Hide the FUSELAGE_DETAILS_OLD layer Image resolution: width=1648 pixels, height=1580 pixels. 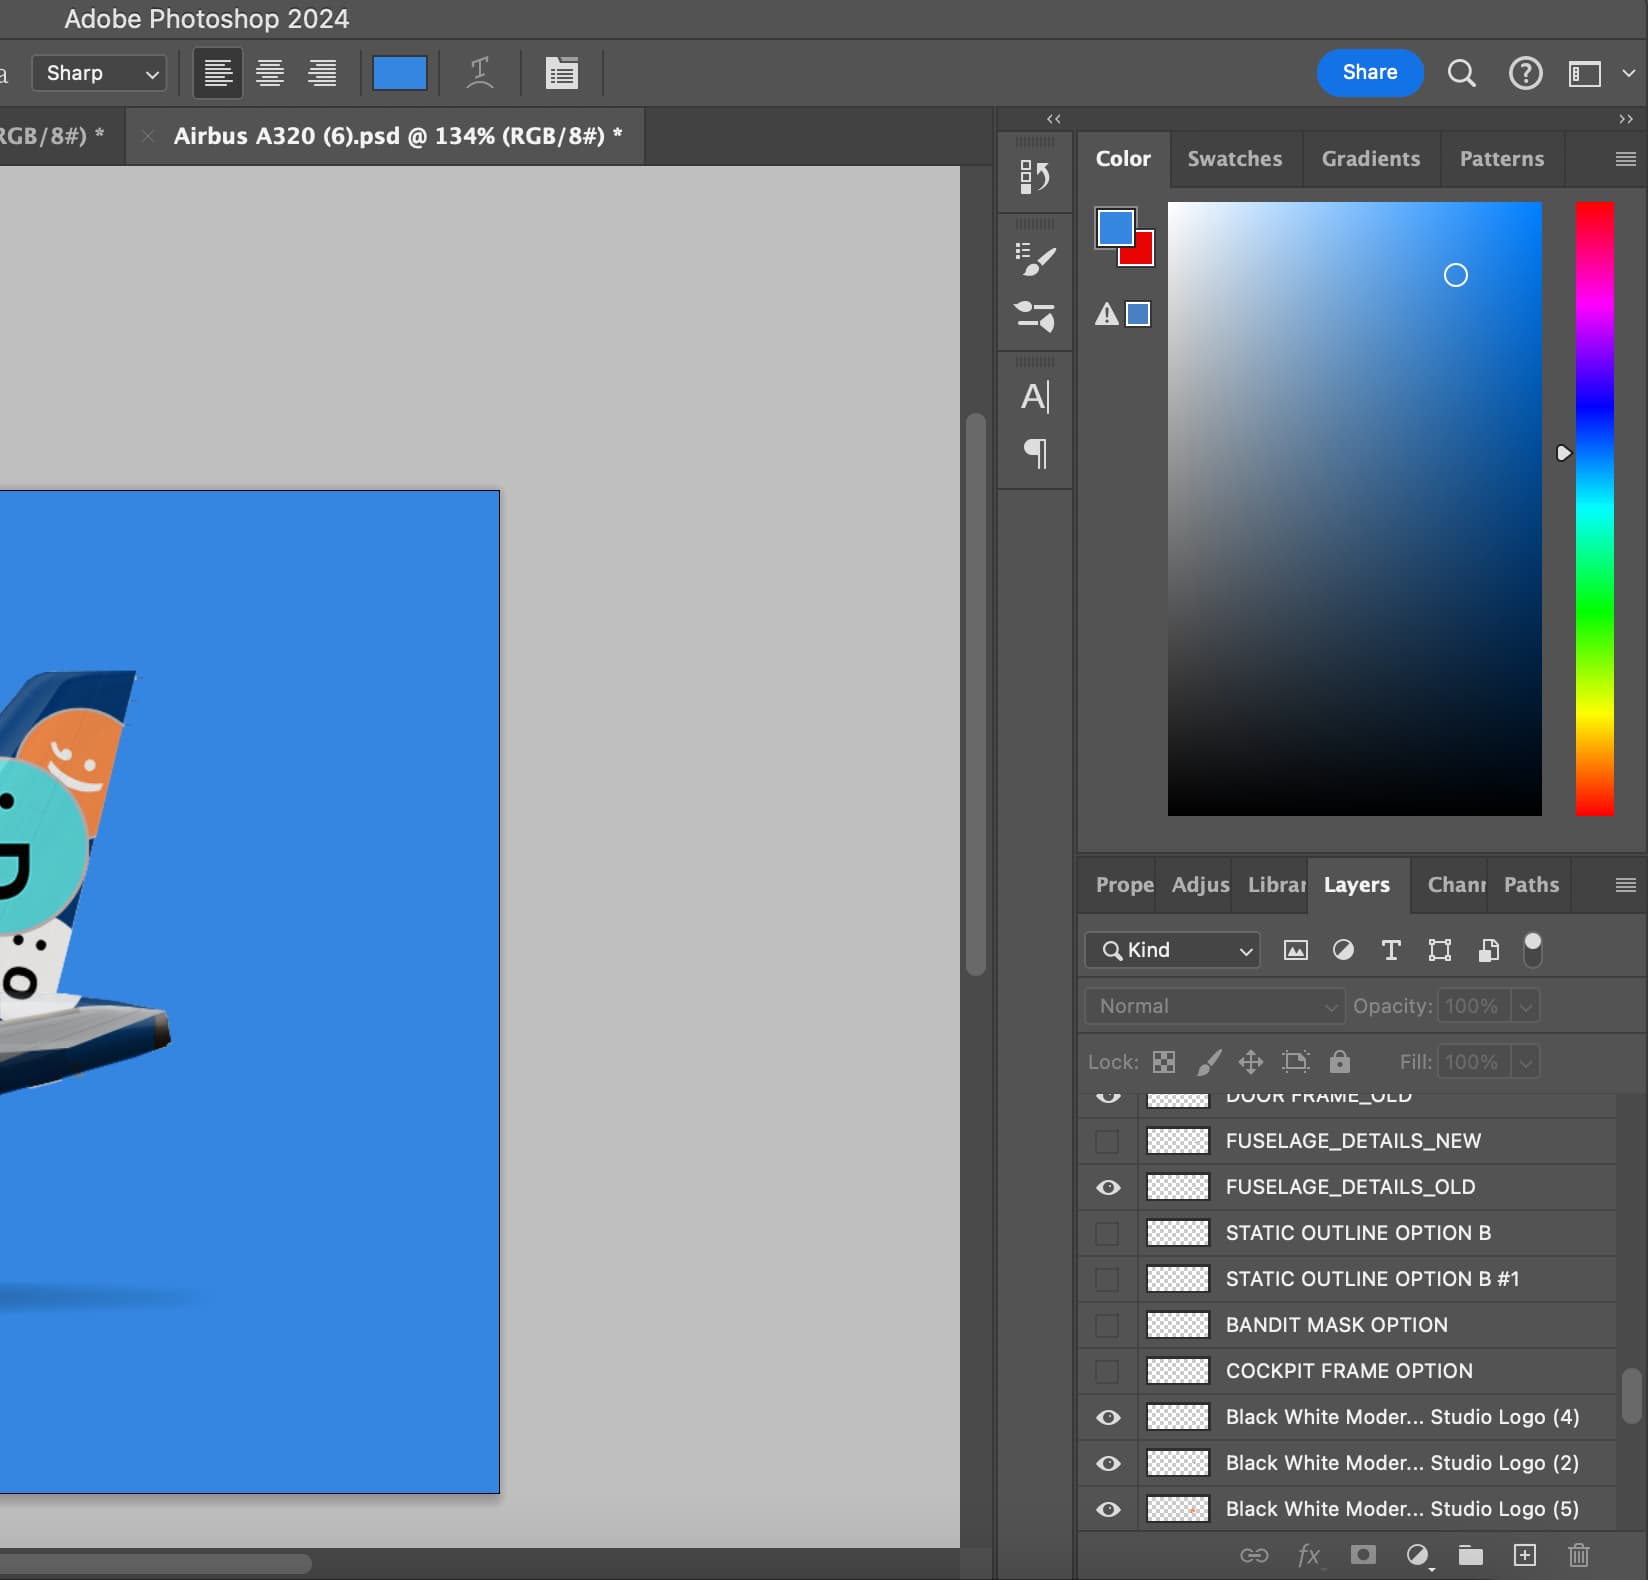pos(1108,1187)
